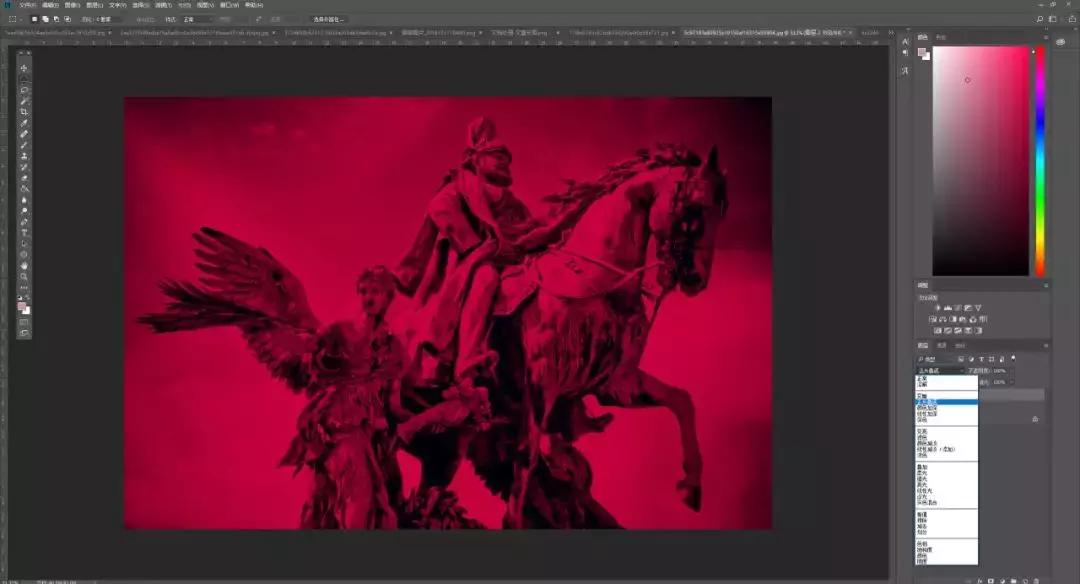
Task: Select the Eyedropper tool
Action: 24,123
